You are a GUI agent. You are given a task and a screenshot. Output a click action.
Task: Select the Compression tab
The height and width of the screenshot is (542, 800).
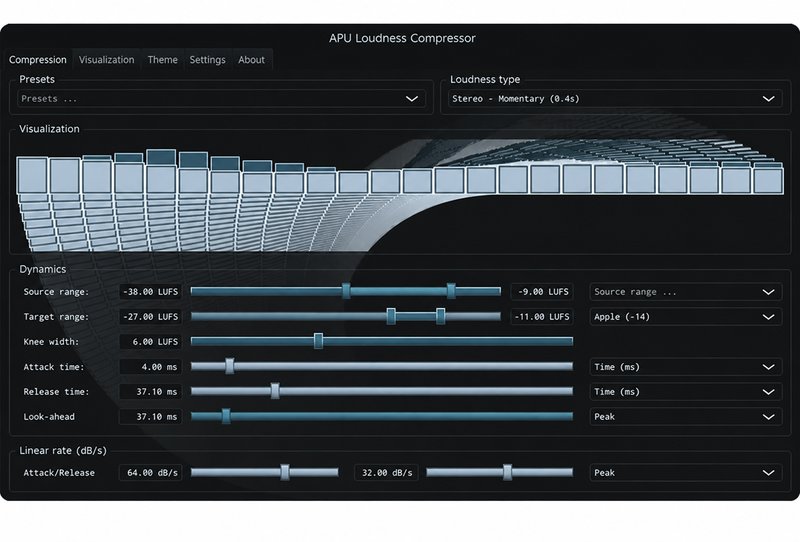click(38, 60)
